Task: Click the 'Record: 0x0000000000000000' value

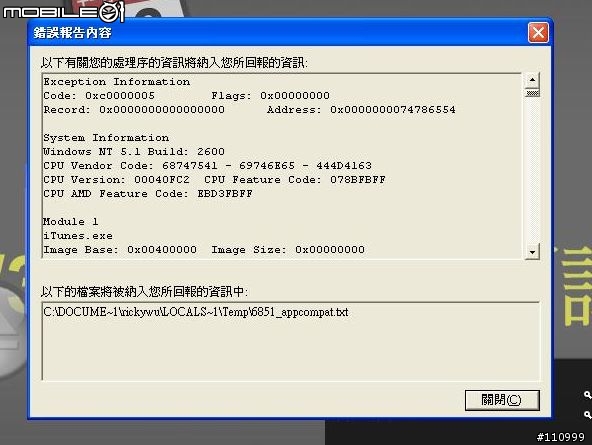Action: tap(134, 110)
